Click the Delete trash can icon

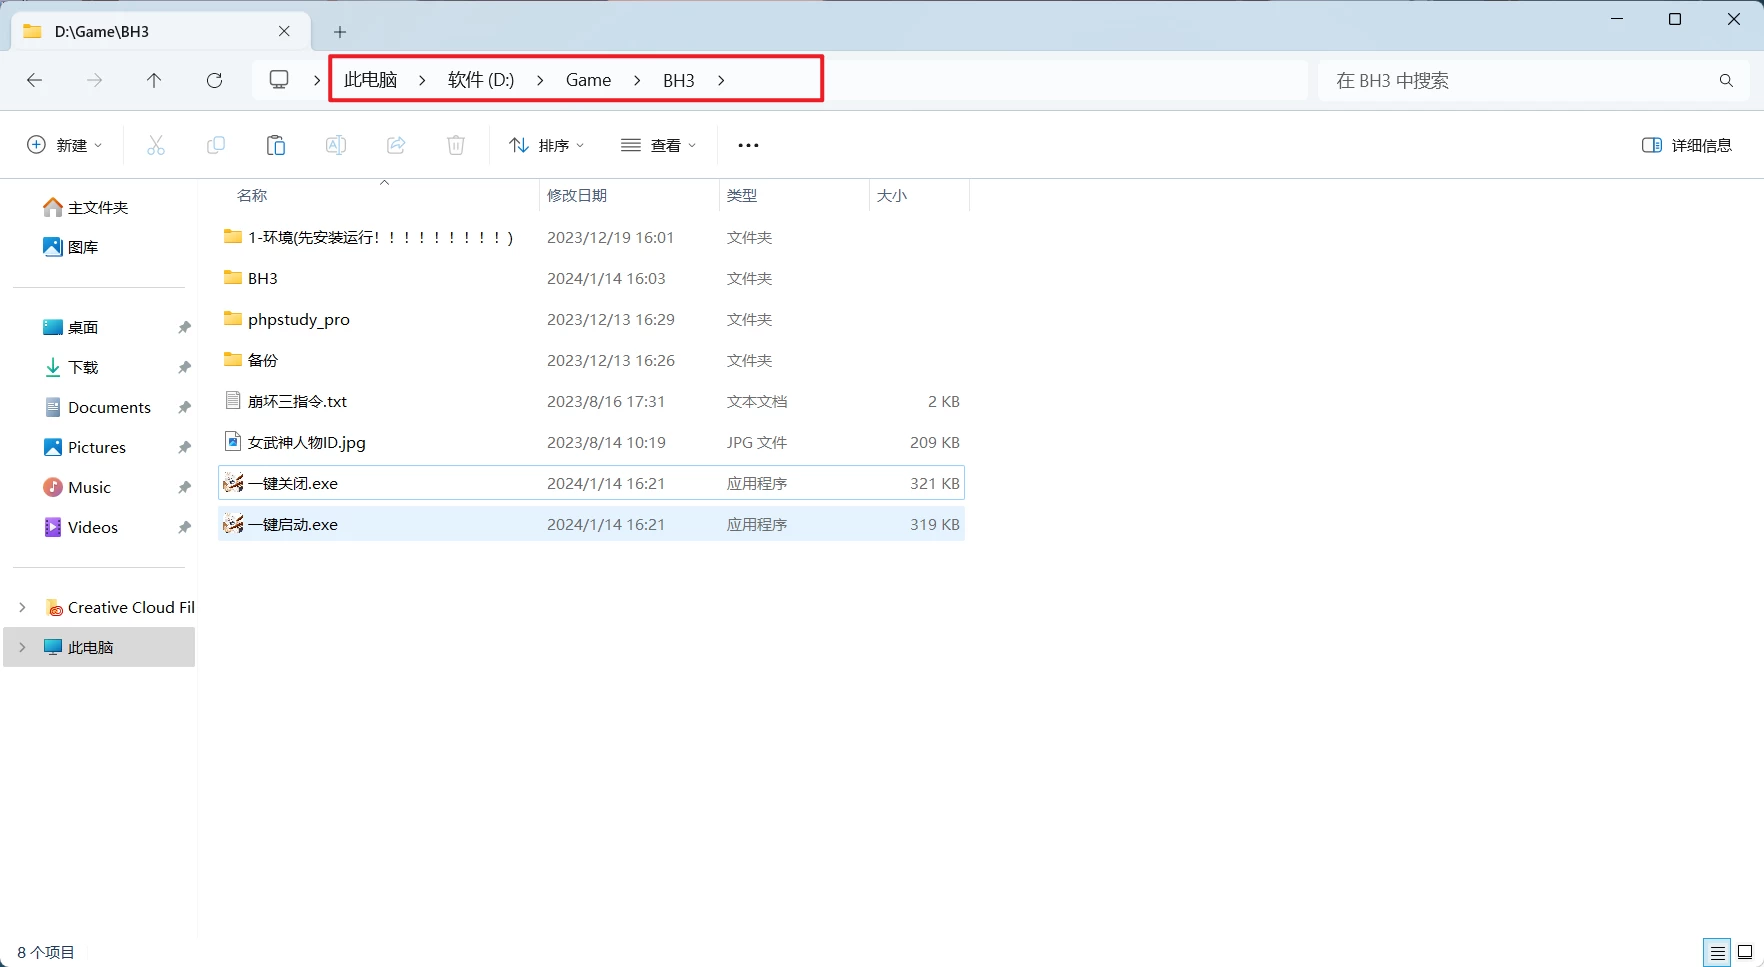point(456,145)
